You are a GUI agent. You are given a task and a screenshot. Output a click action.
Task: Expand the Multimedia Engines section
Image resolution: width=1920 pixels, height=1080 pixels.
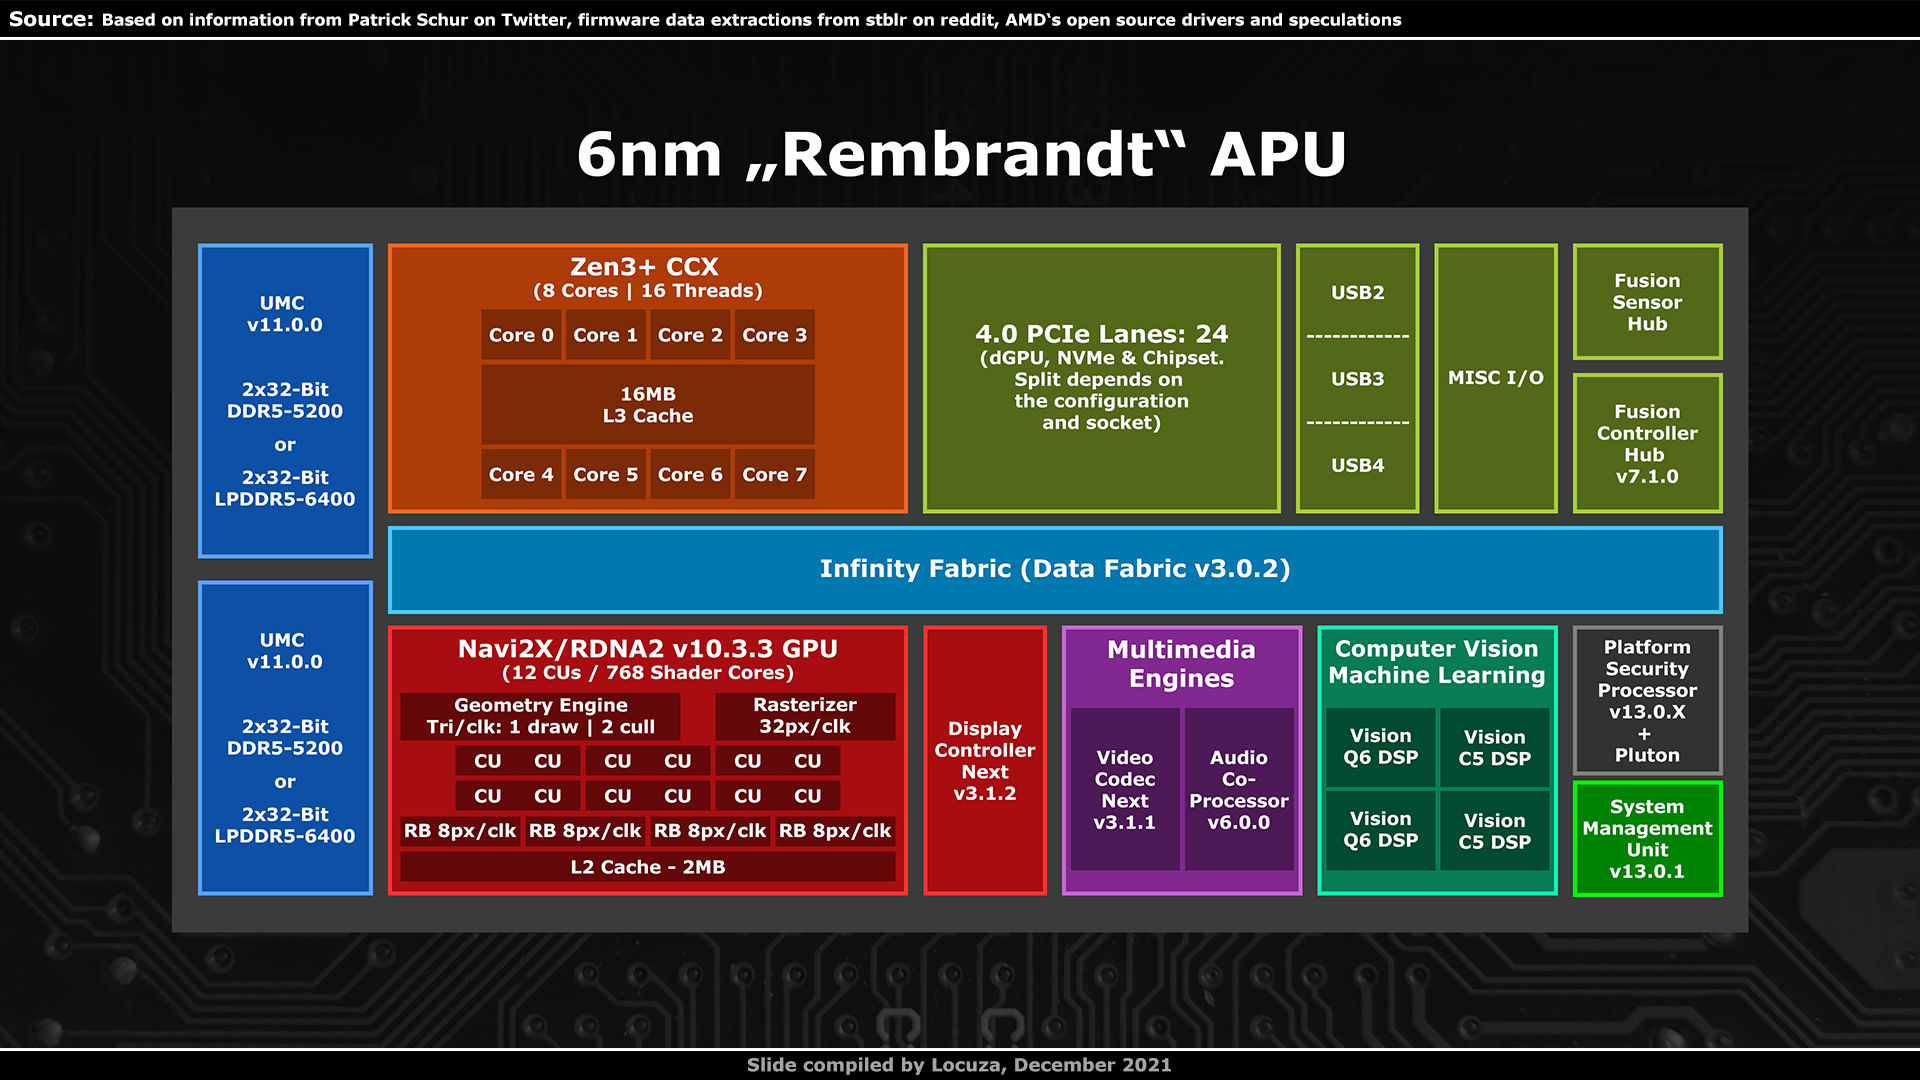[1181, 663]
